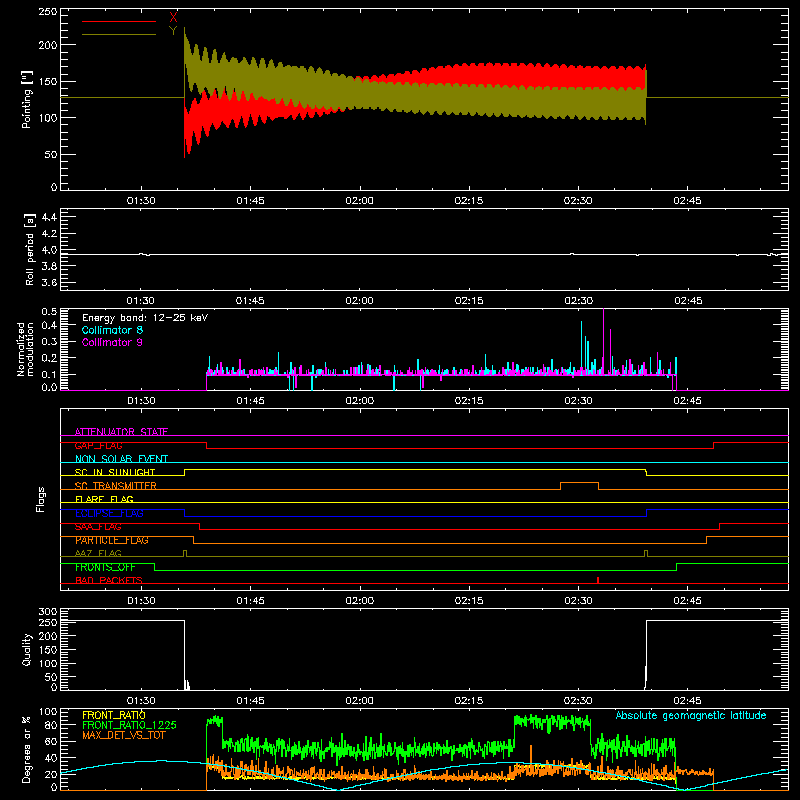Click the FRONTS_OFF flag label
This screenshot has width=800, height=800.
pyautogui.click(x=105, y=567)
